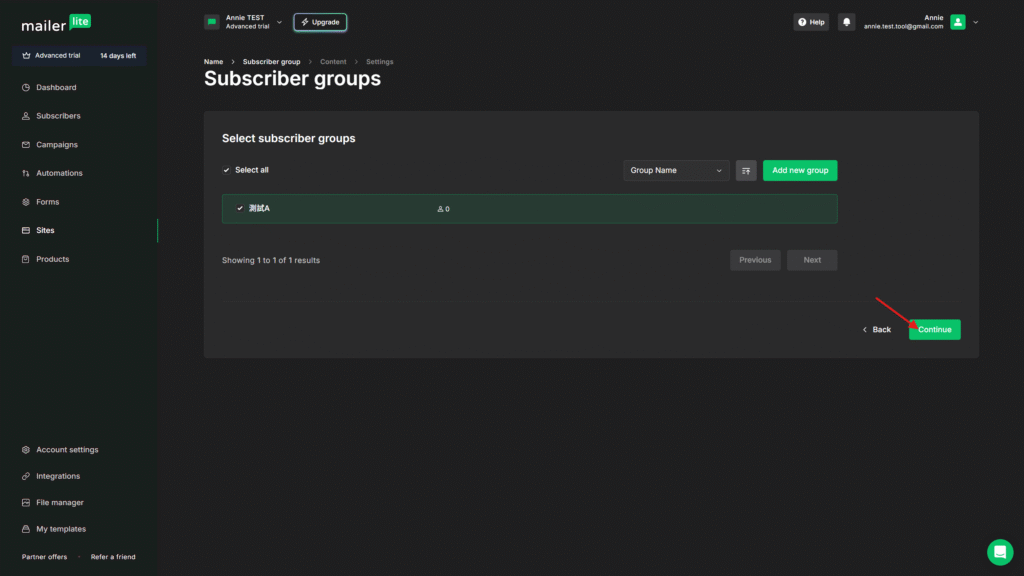This screenshot has width=1024, height=576.
Task: Click the green account icon beside Annie TEST
Action: 212,22
